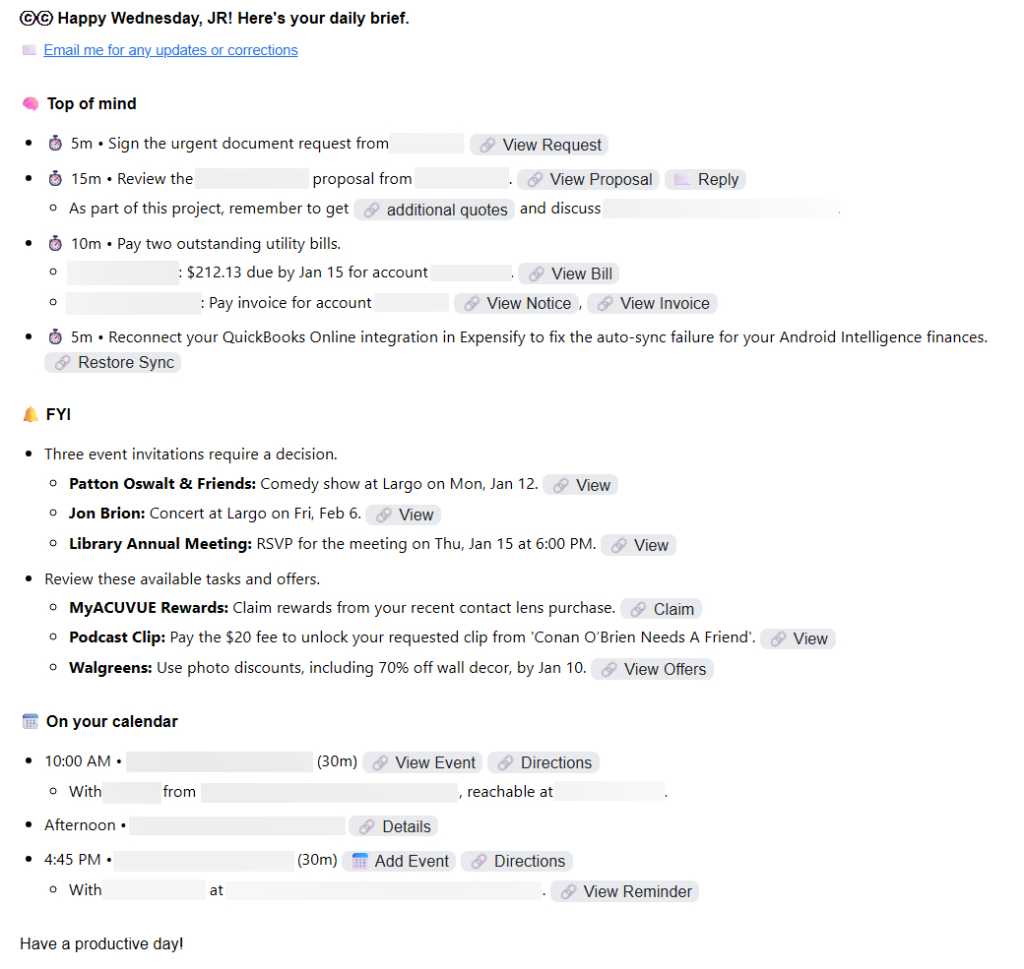Click Directions for the 10:00 AM event

(x=543, y=761)
